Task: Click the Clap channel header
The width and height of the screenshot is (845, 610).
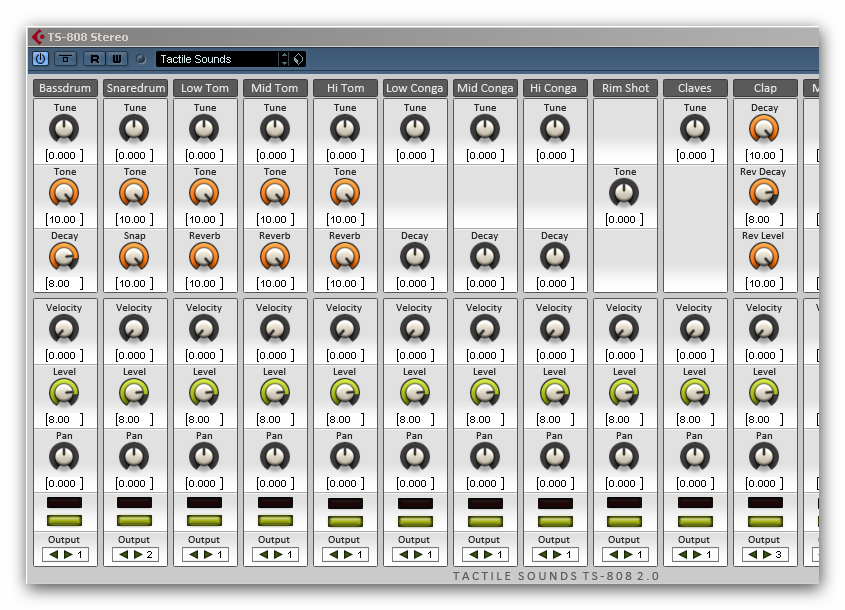Action: [x=765, y=88]
